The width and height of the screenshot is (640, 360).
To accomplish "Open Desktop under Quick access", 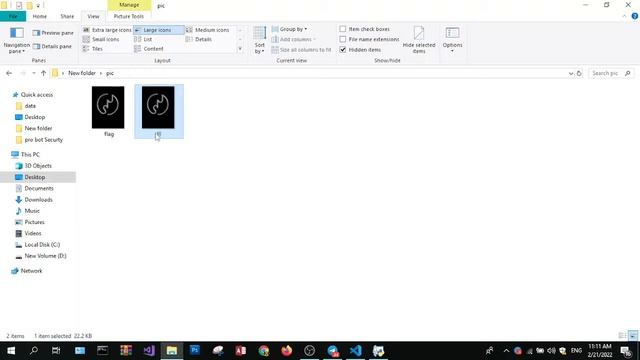I will [34, 117].
